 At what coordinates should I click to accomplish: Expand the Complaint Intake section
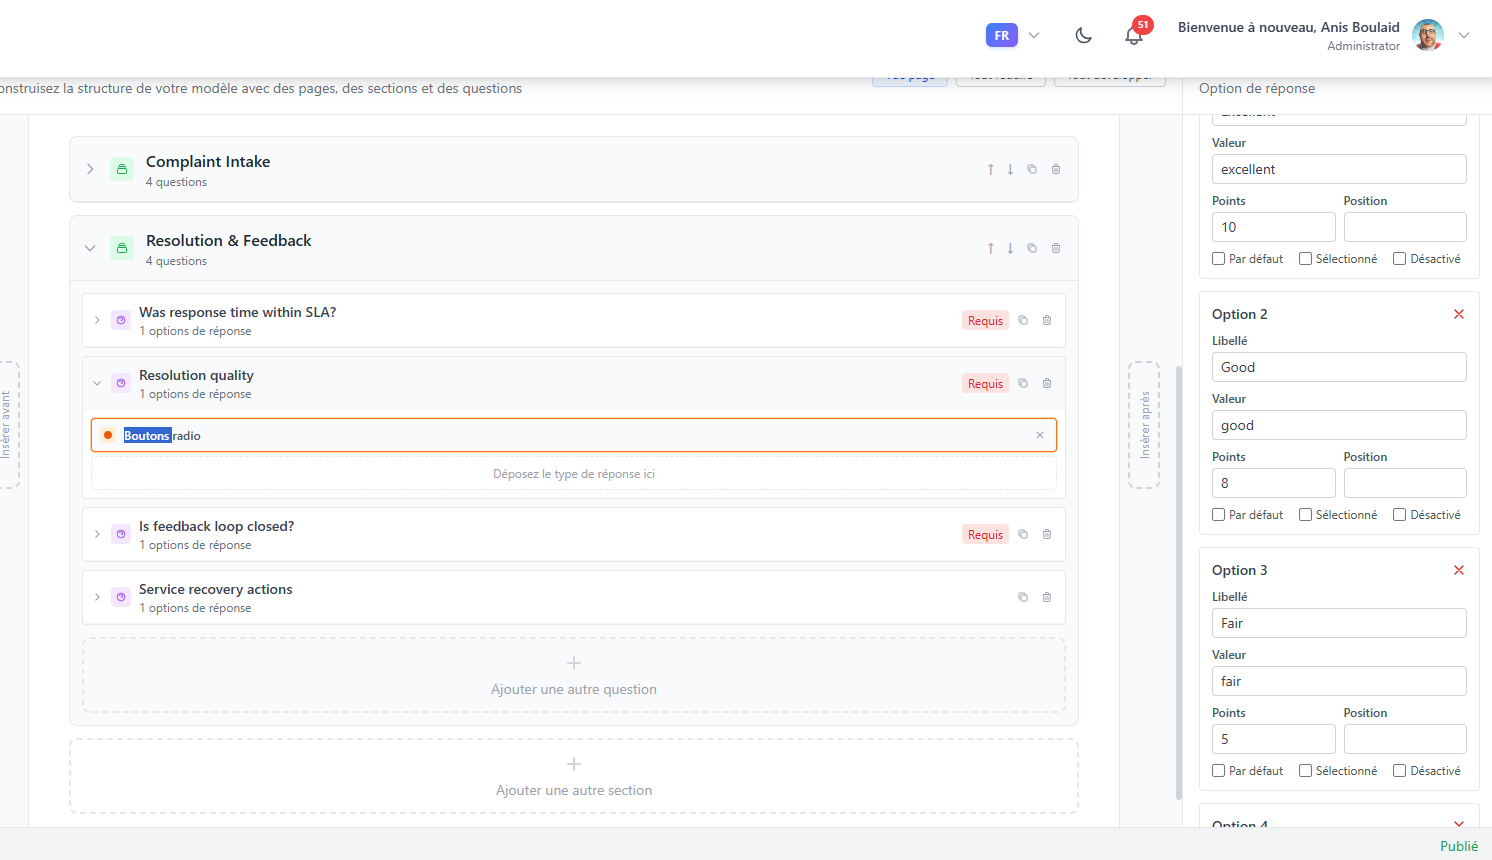pos(90,169)
